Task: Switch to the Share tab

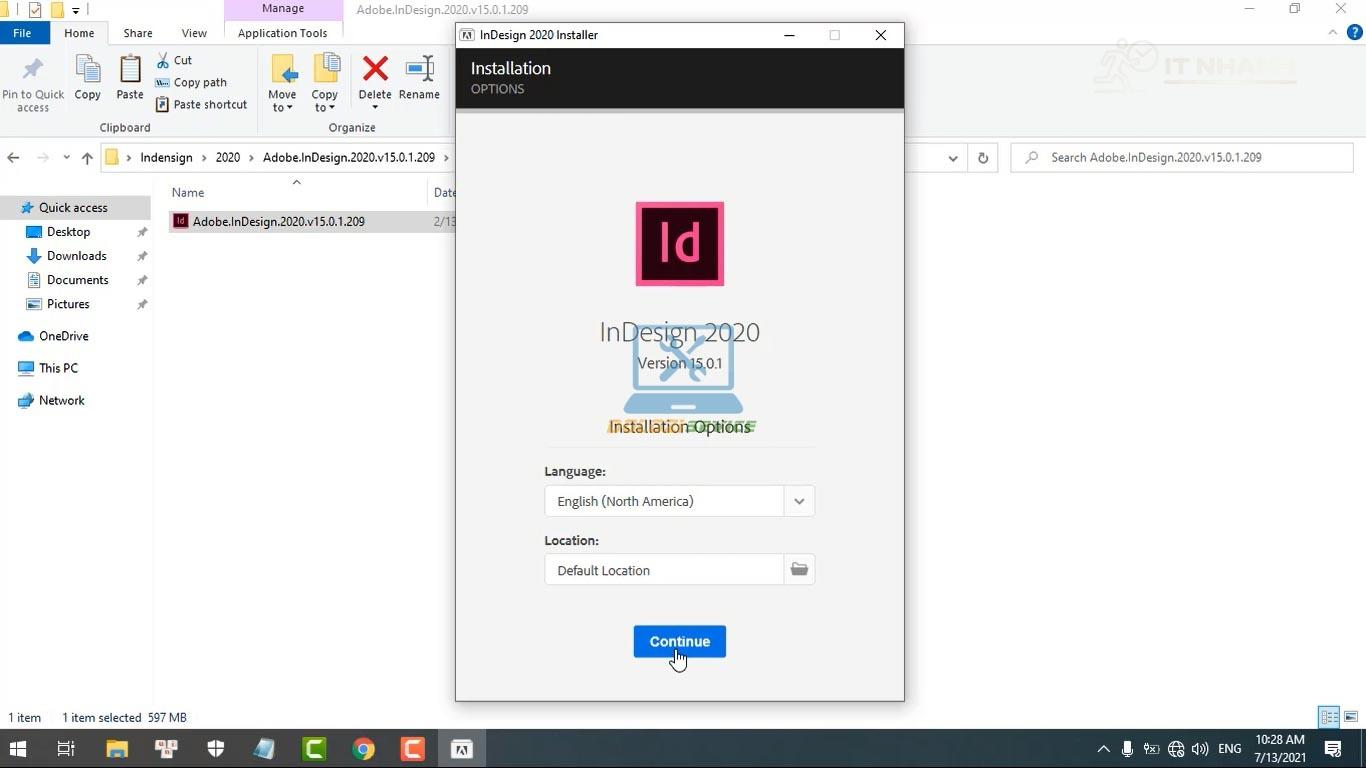Action: coord(137,32)
